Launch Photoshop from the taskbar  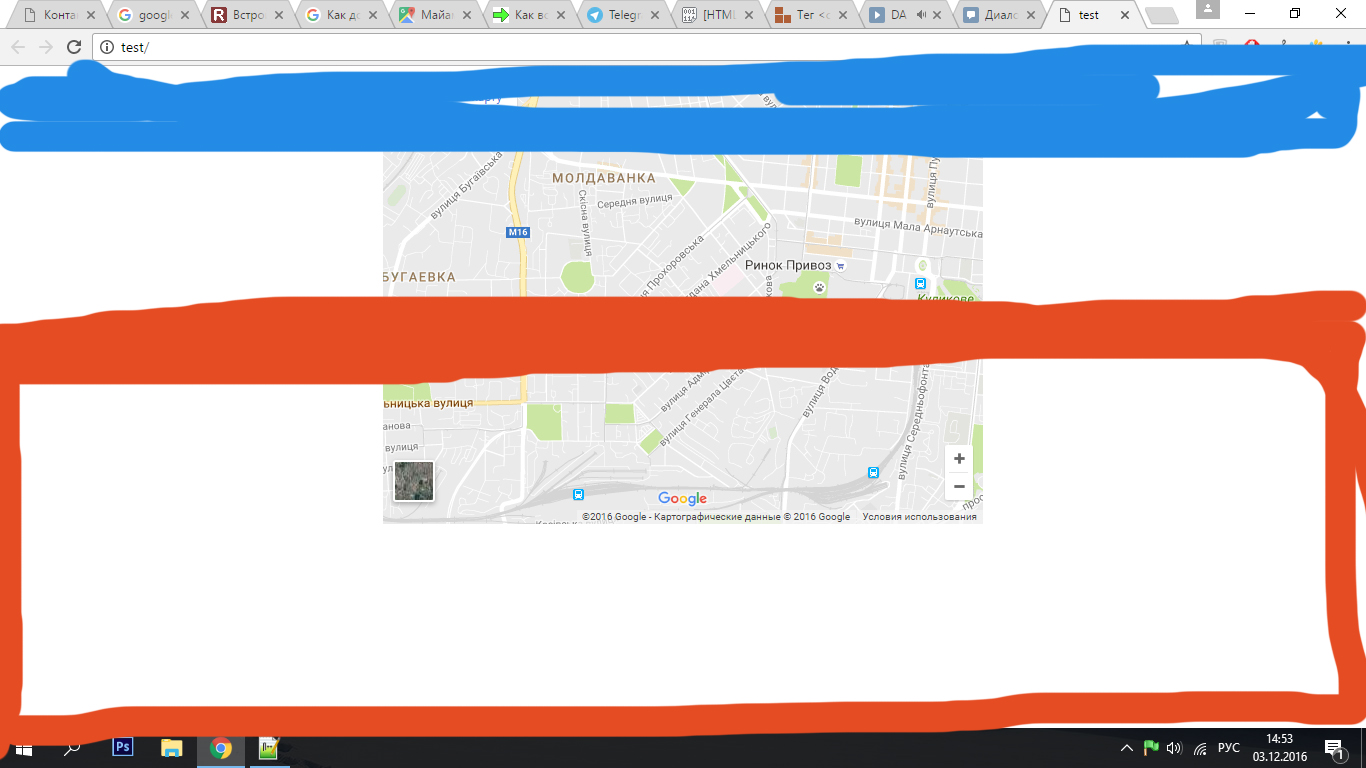123,747
